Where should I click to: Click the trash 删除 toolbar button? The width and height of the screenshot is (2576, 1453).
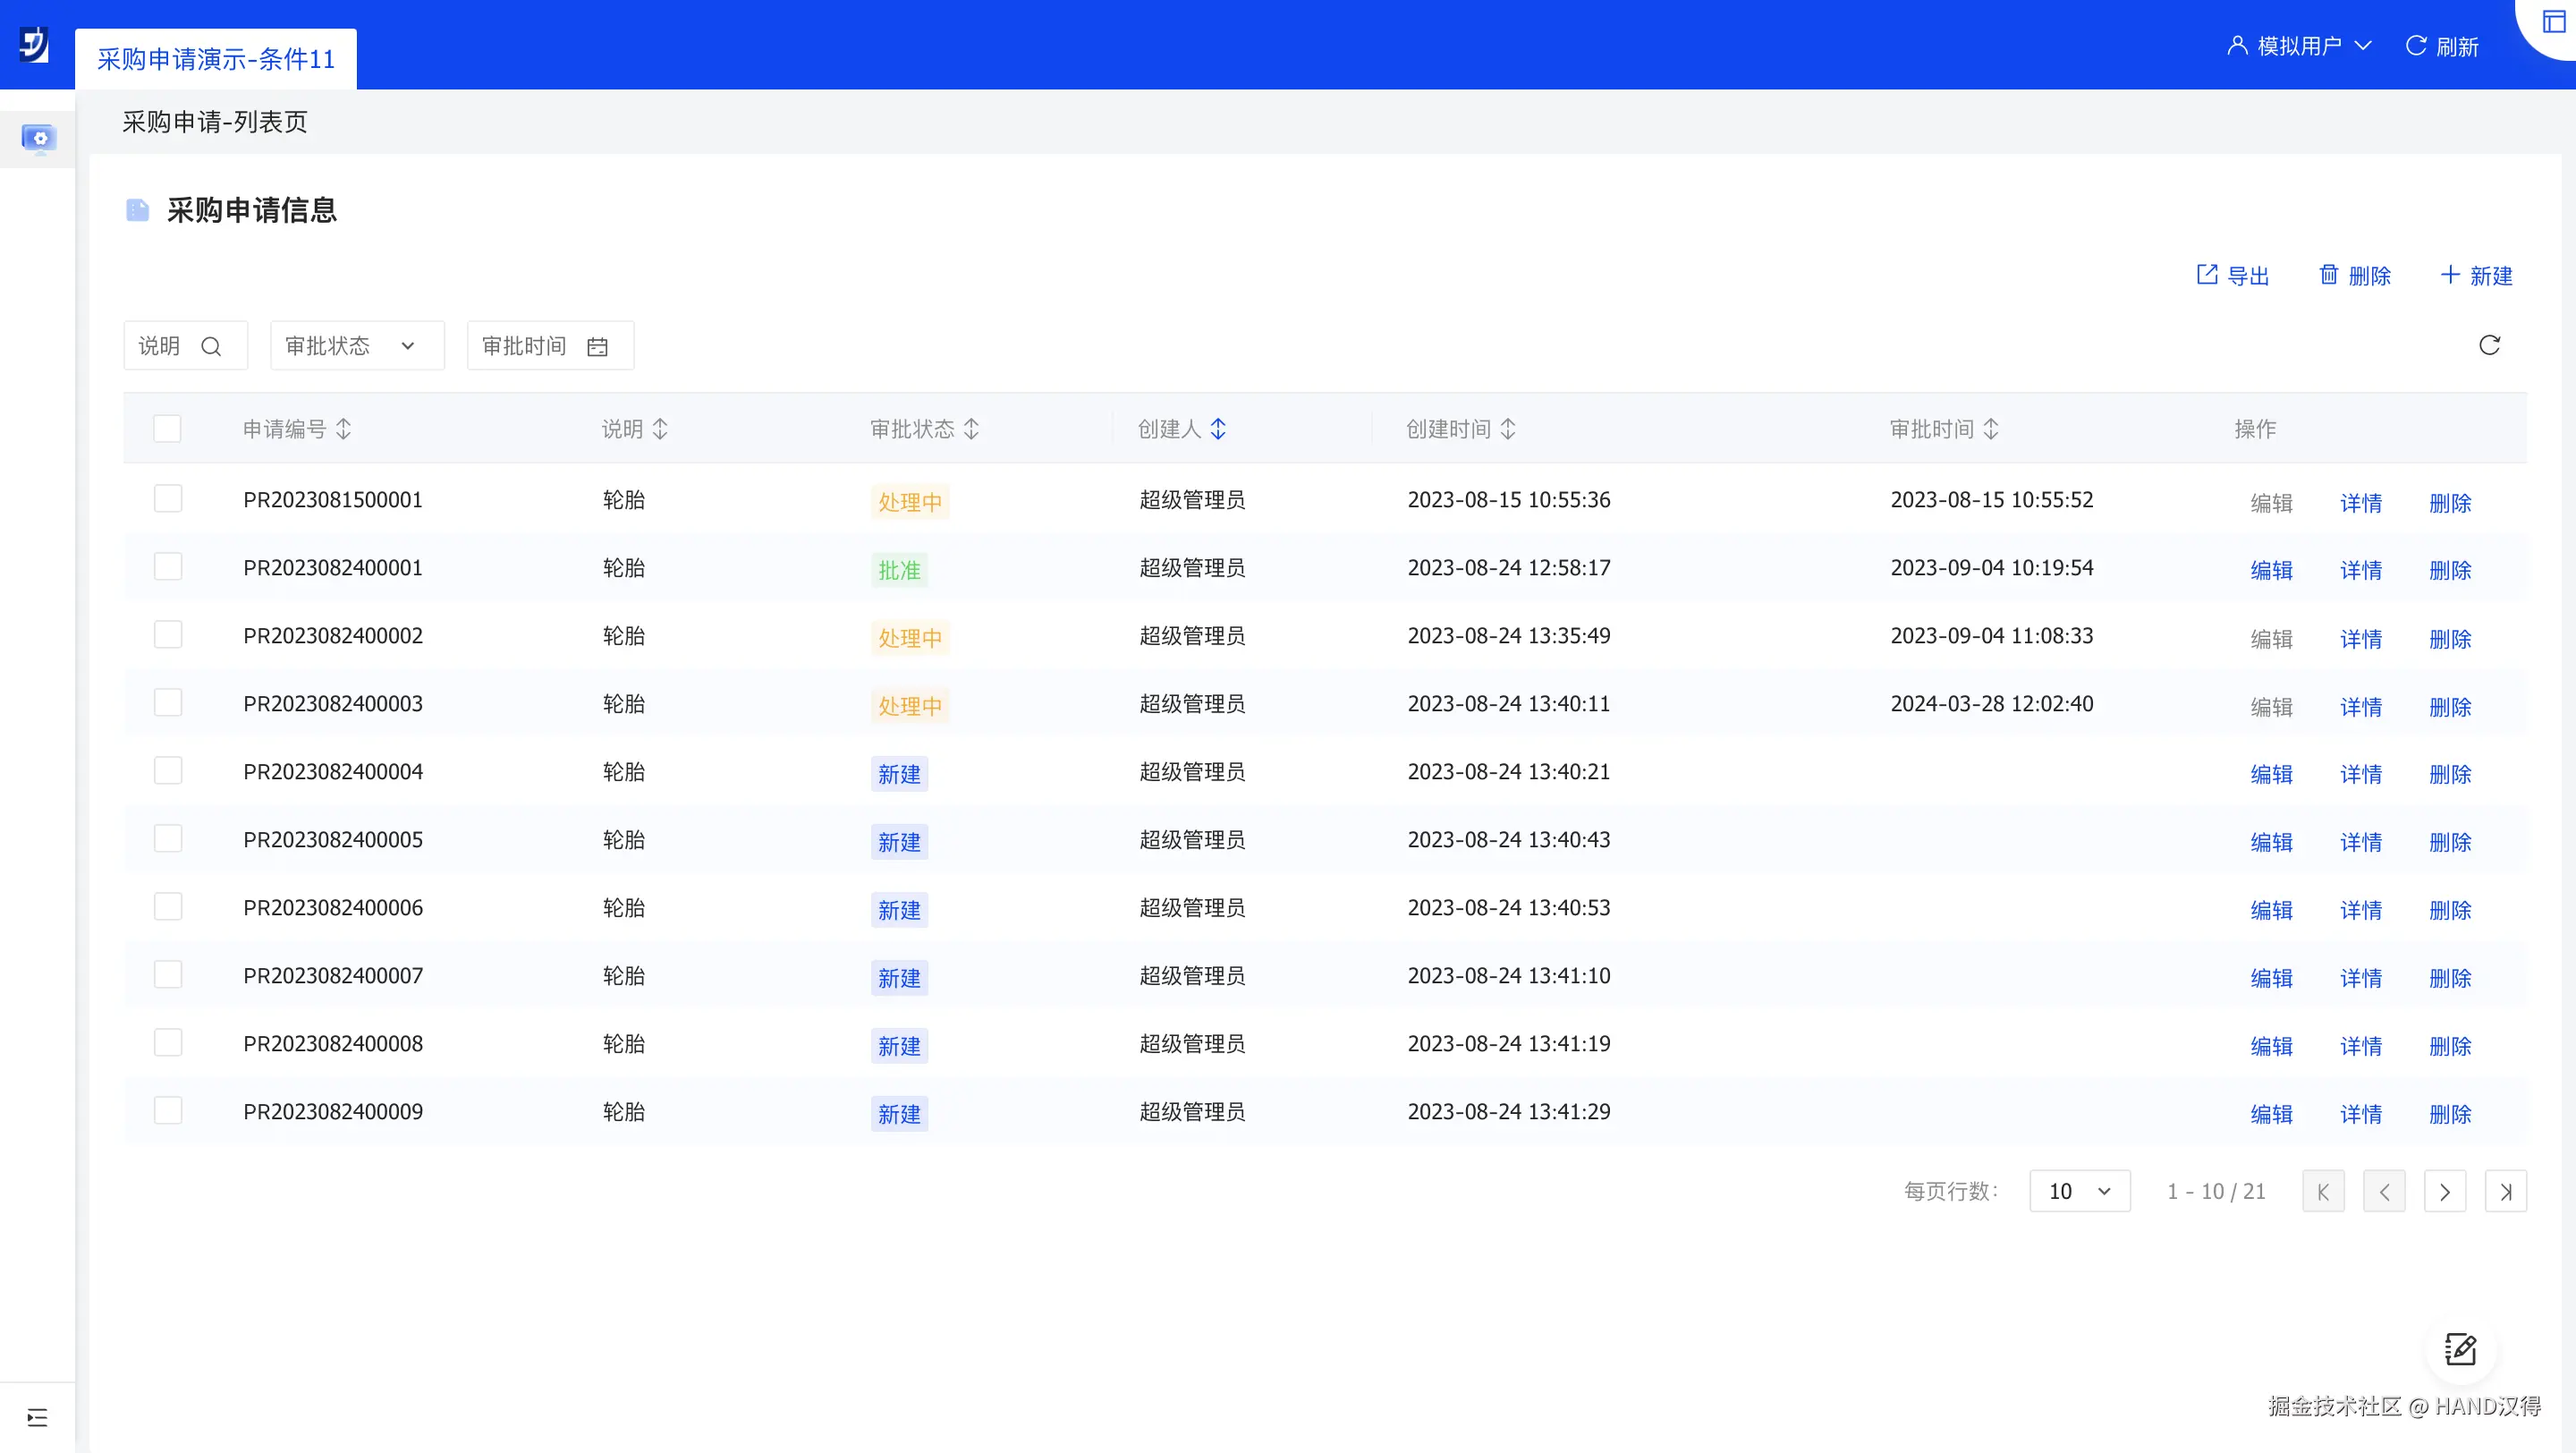pyautogui.click(x=2354, y=275)
